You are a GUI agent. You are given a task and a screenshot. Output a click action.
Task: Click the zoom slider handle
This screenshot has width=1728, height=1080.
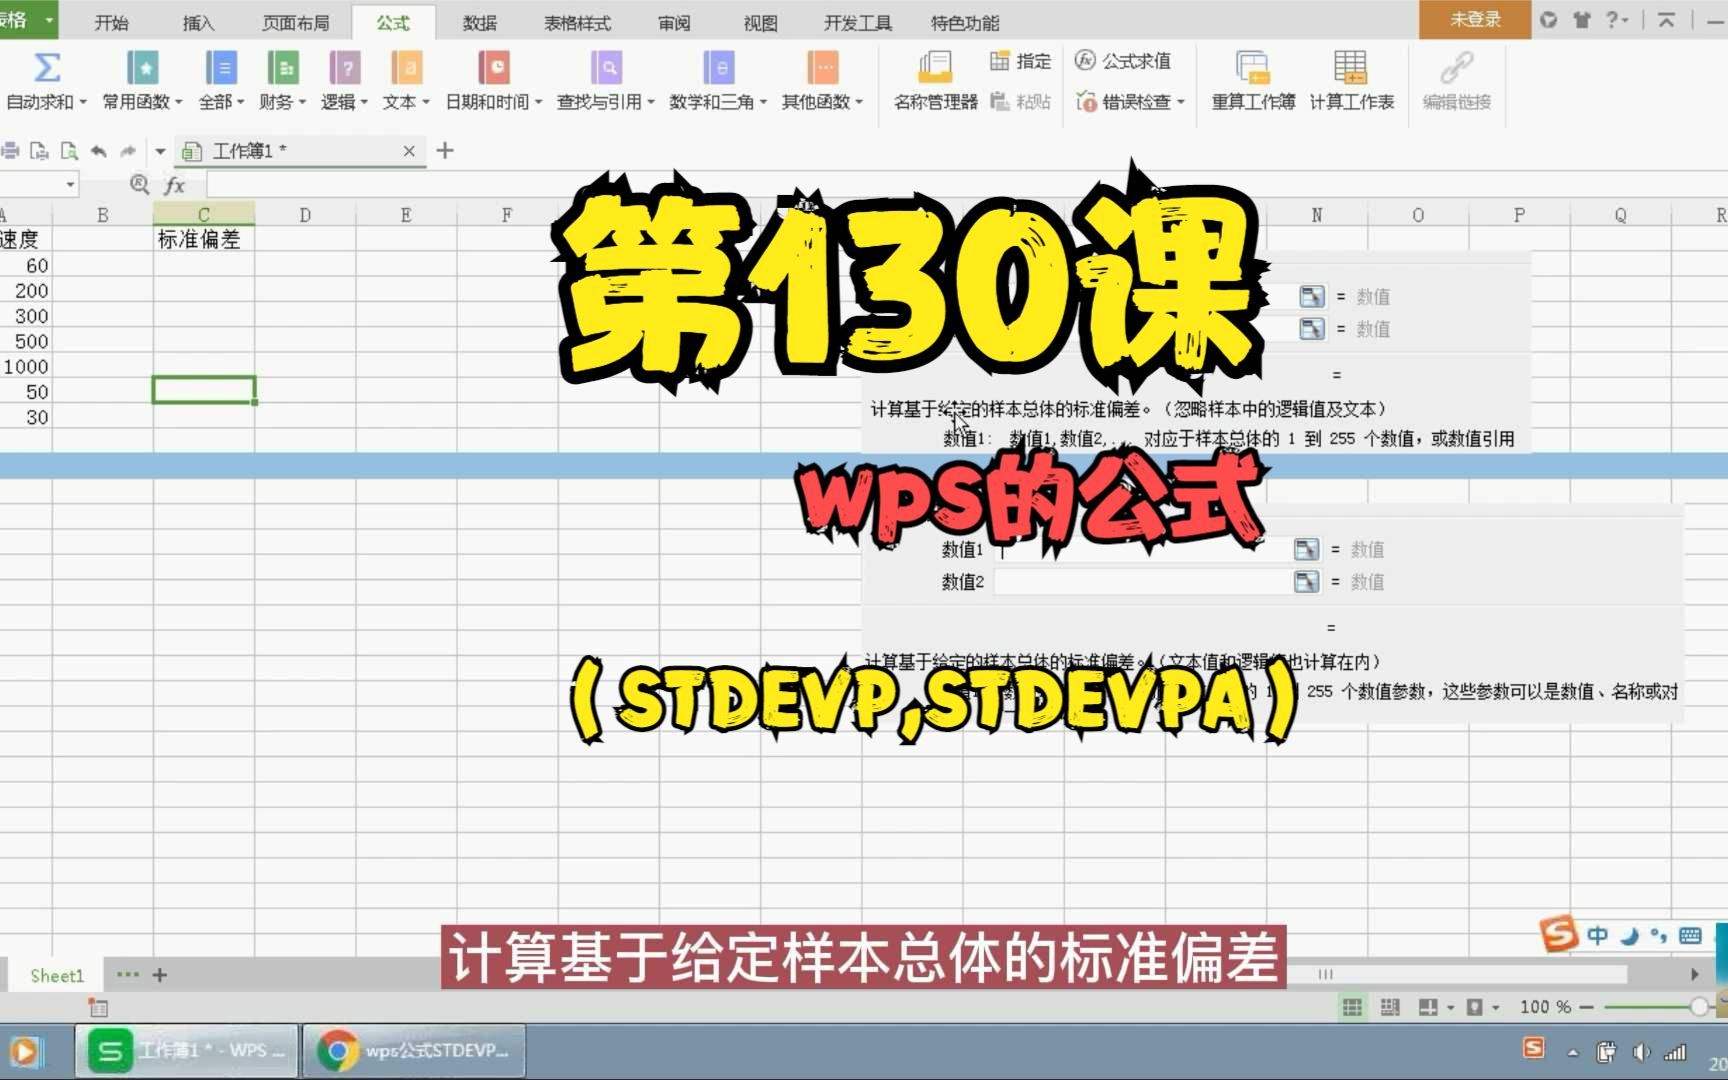[x=1698, y=1007]
